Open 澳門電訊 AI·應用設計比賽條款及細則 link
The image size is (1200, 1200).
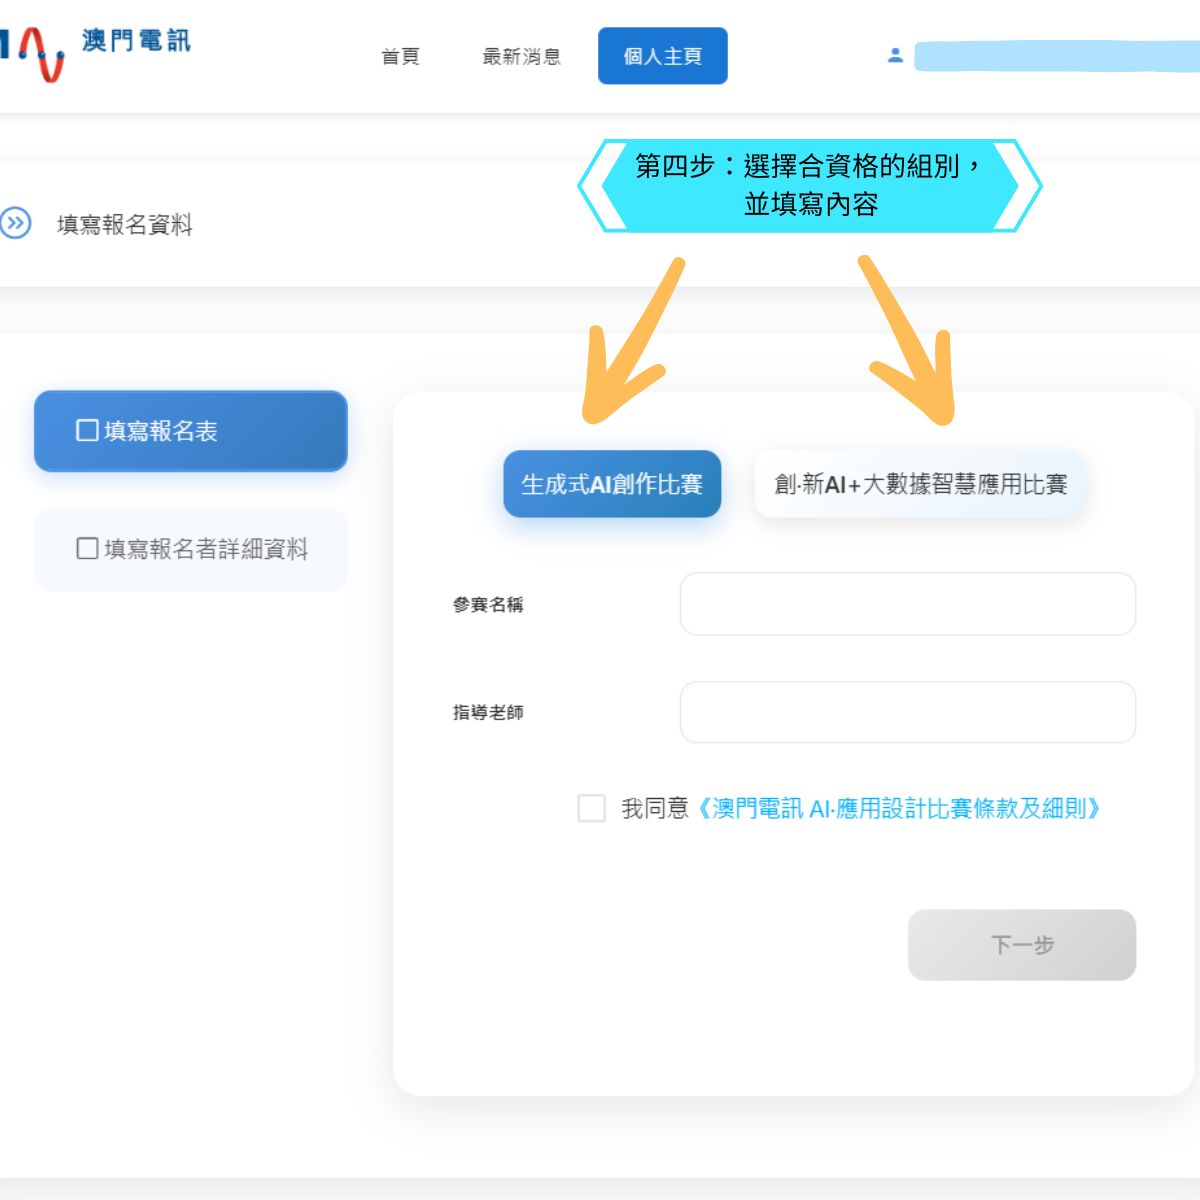pos(899,808)
